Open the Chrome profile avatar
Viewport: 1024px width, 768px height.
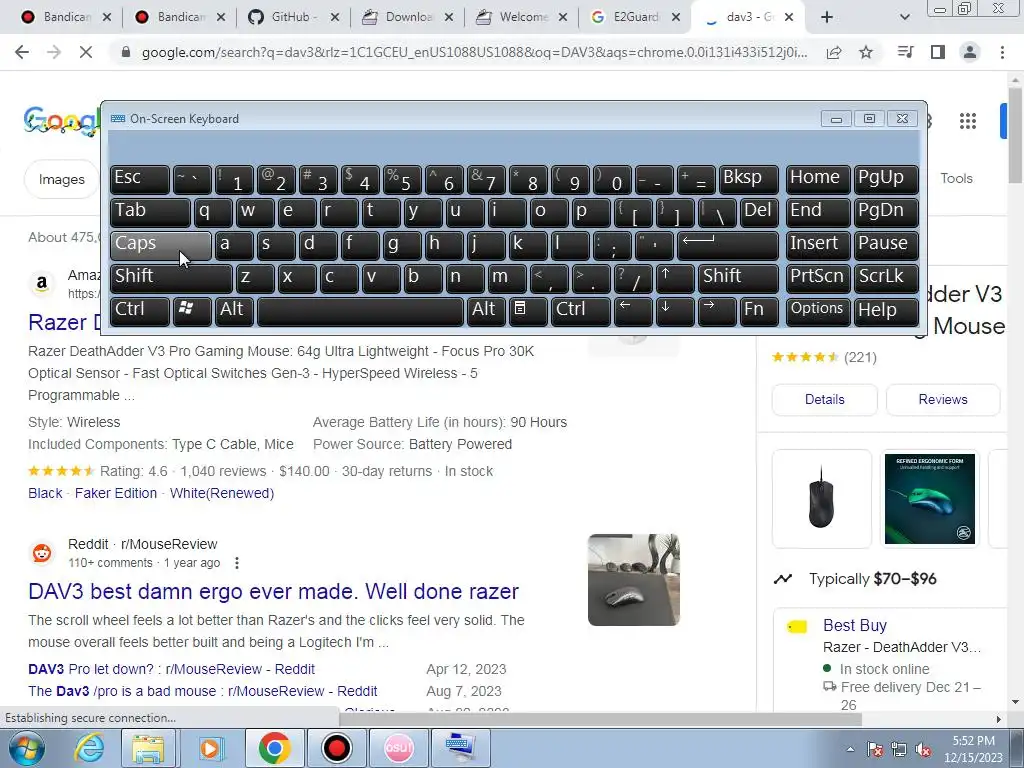coord(970,52)
